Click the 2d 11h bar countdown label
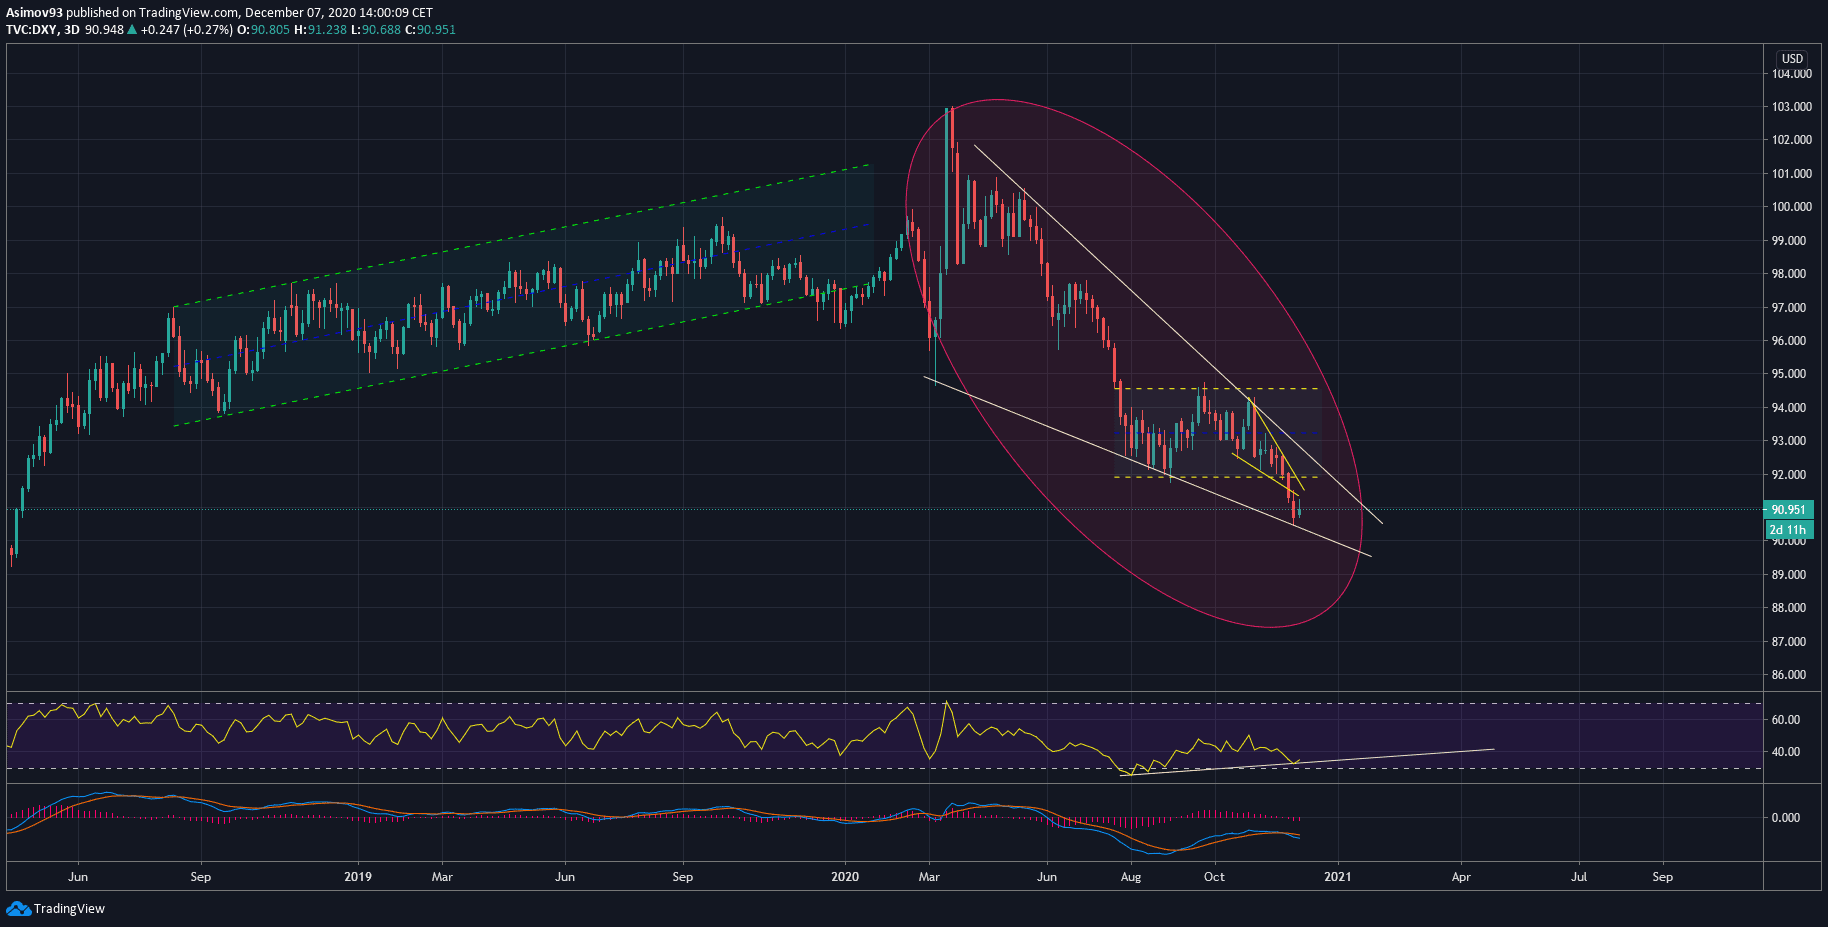Screen dimensions: 1828x927 (x=1788, y=530)
